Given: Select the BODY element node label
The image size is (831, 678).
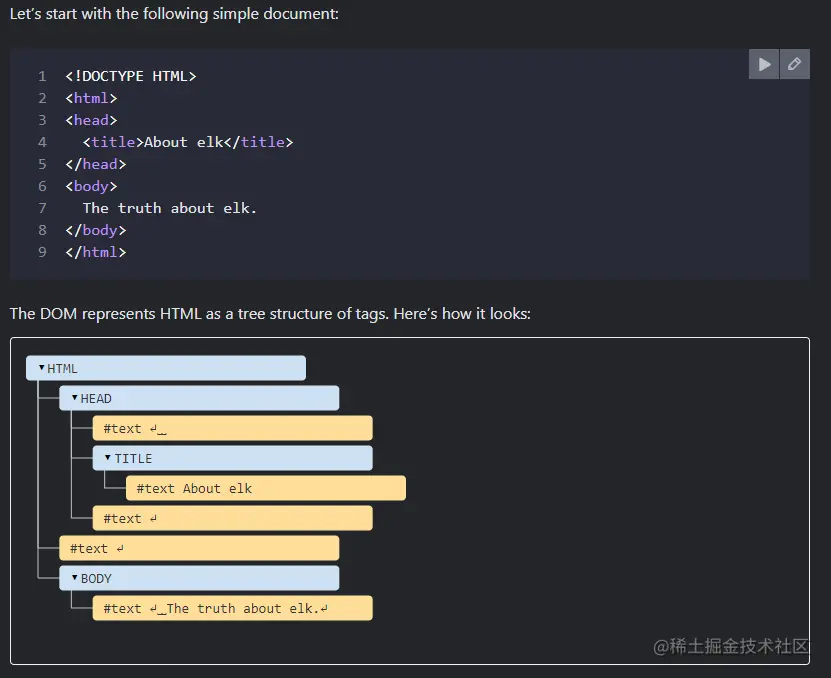Looking at the screenshot, I should pos(96,579).
